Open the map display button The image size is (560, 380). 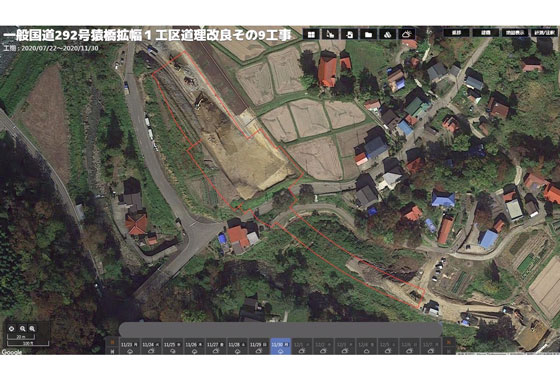pyautogui.click(x=515, y=32)
